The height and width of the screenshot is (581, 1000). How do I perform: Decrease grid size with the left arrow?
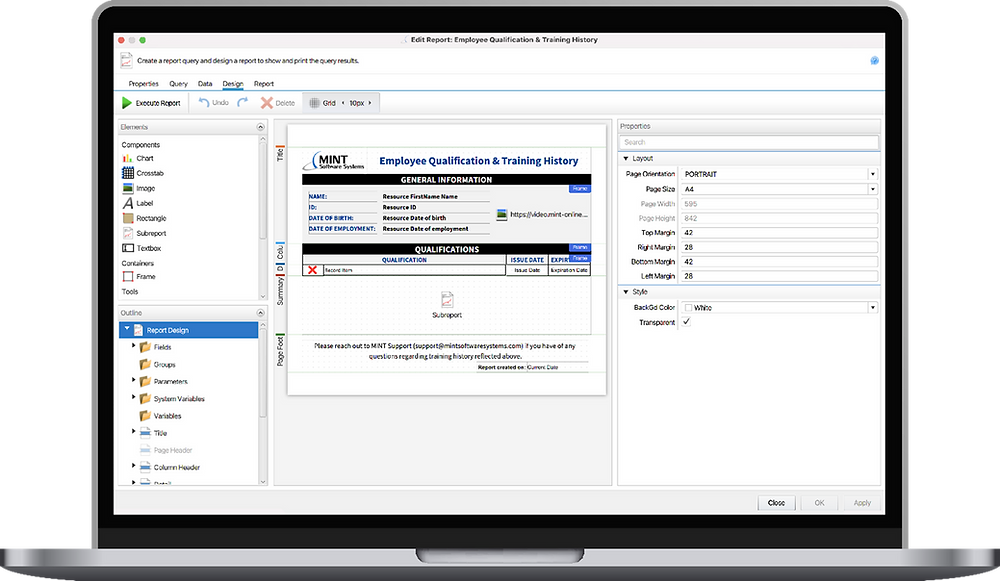(x=343, y=103)
